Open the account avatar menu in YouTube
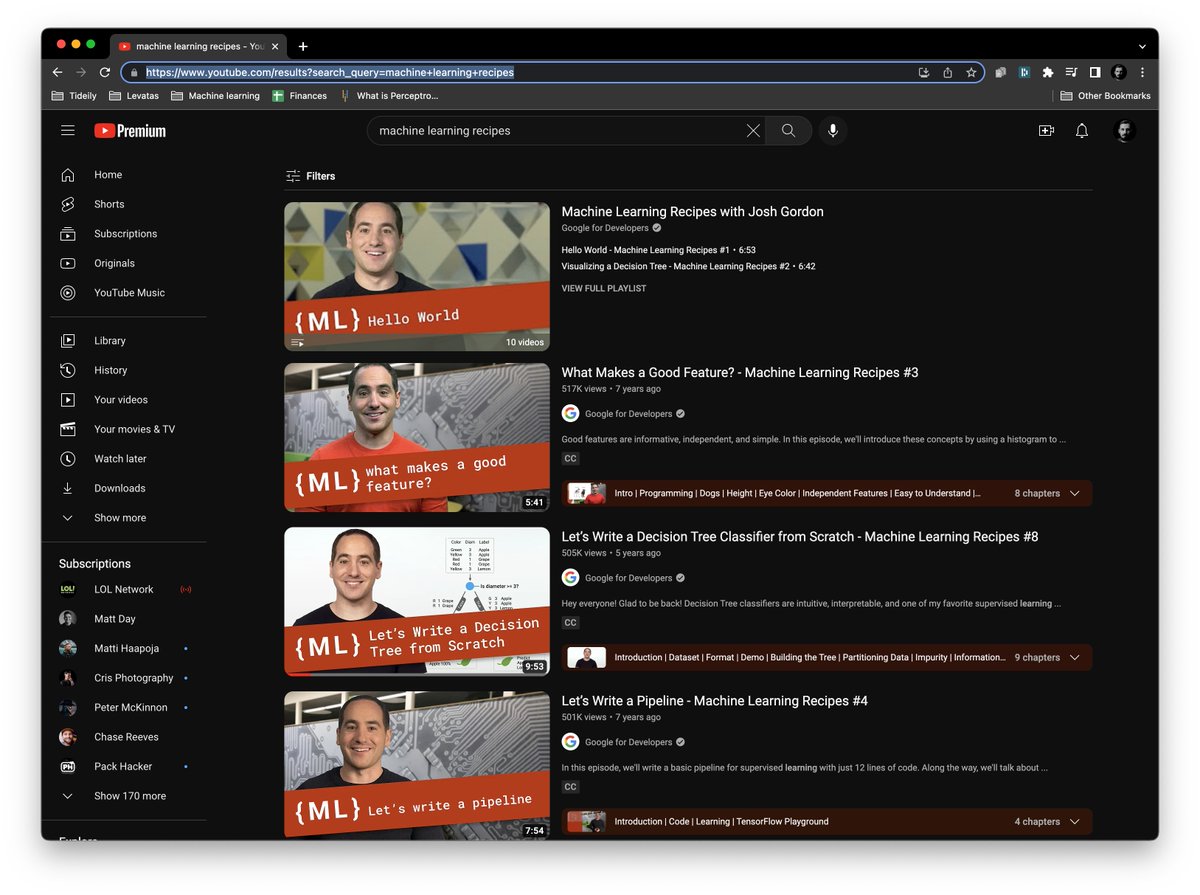1200x895 pixels. [x=1124, y=131]
